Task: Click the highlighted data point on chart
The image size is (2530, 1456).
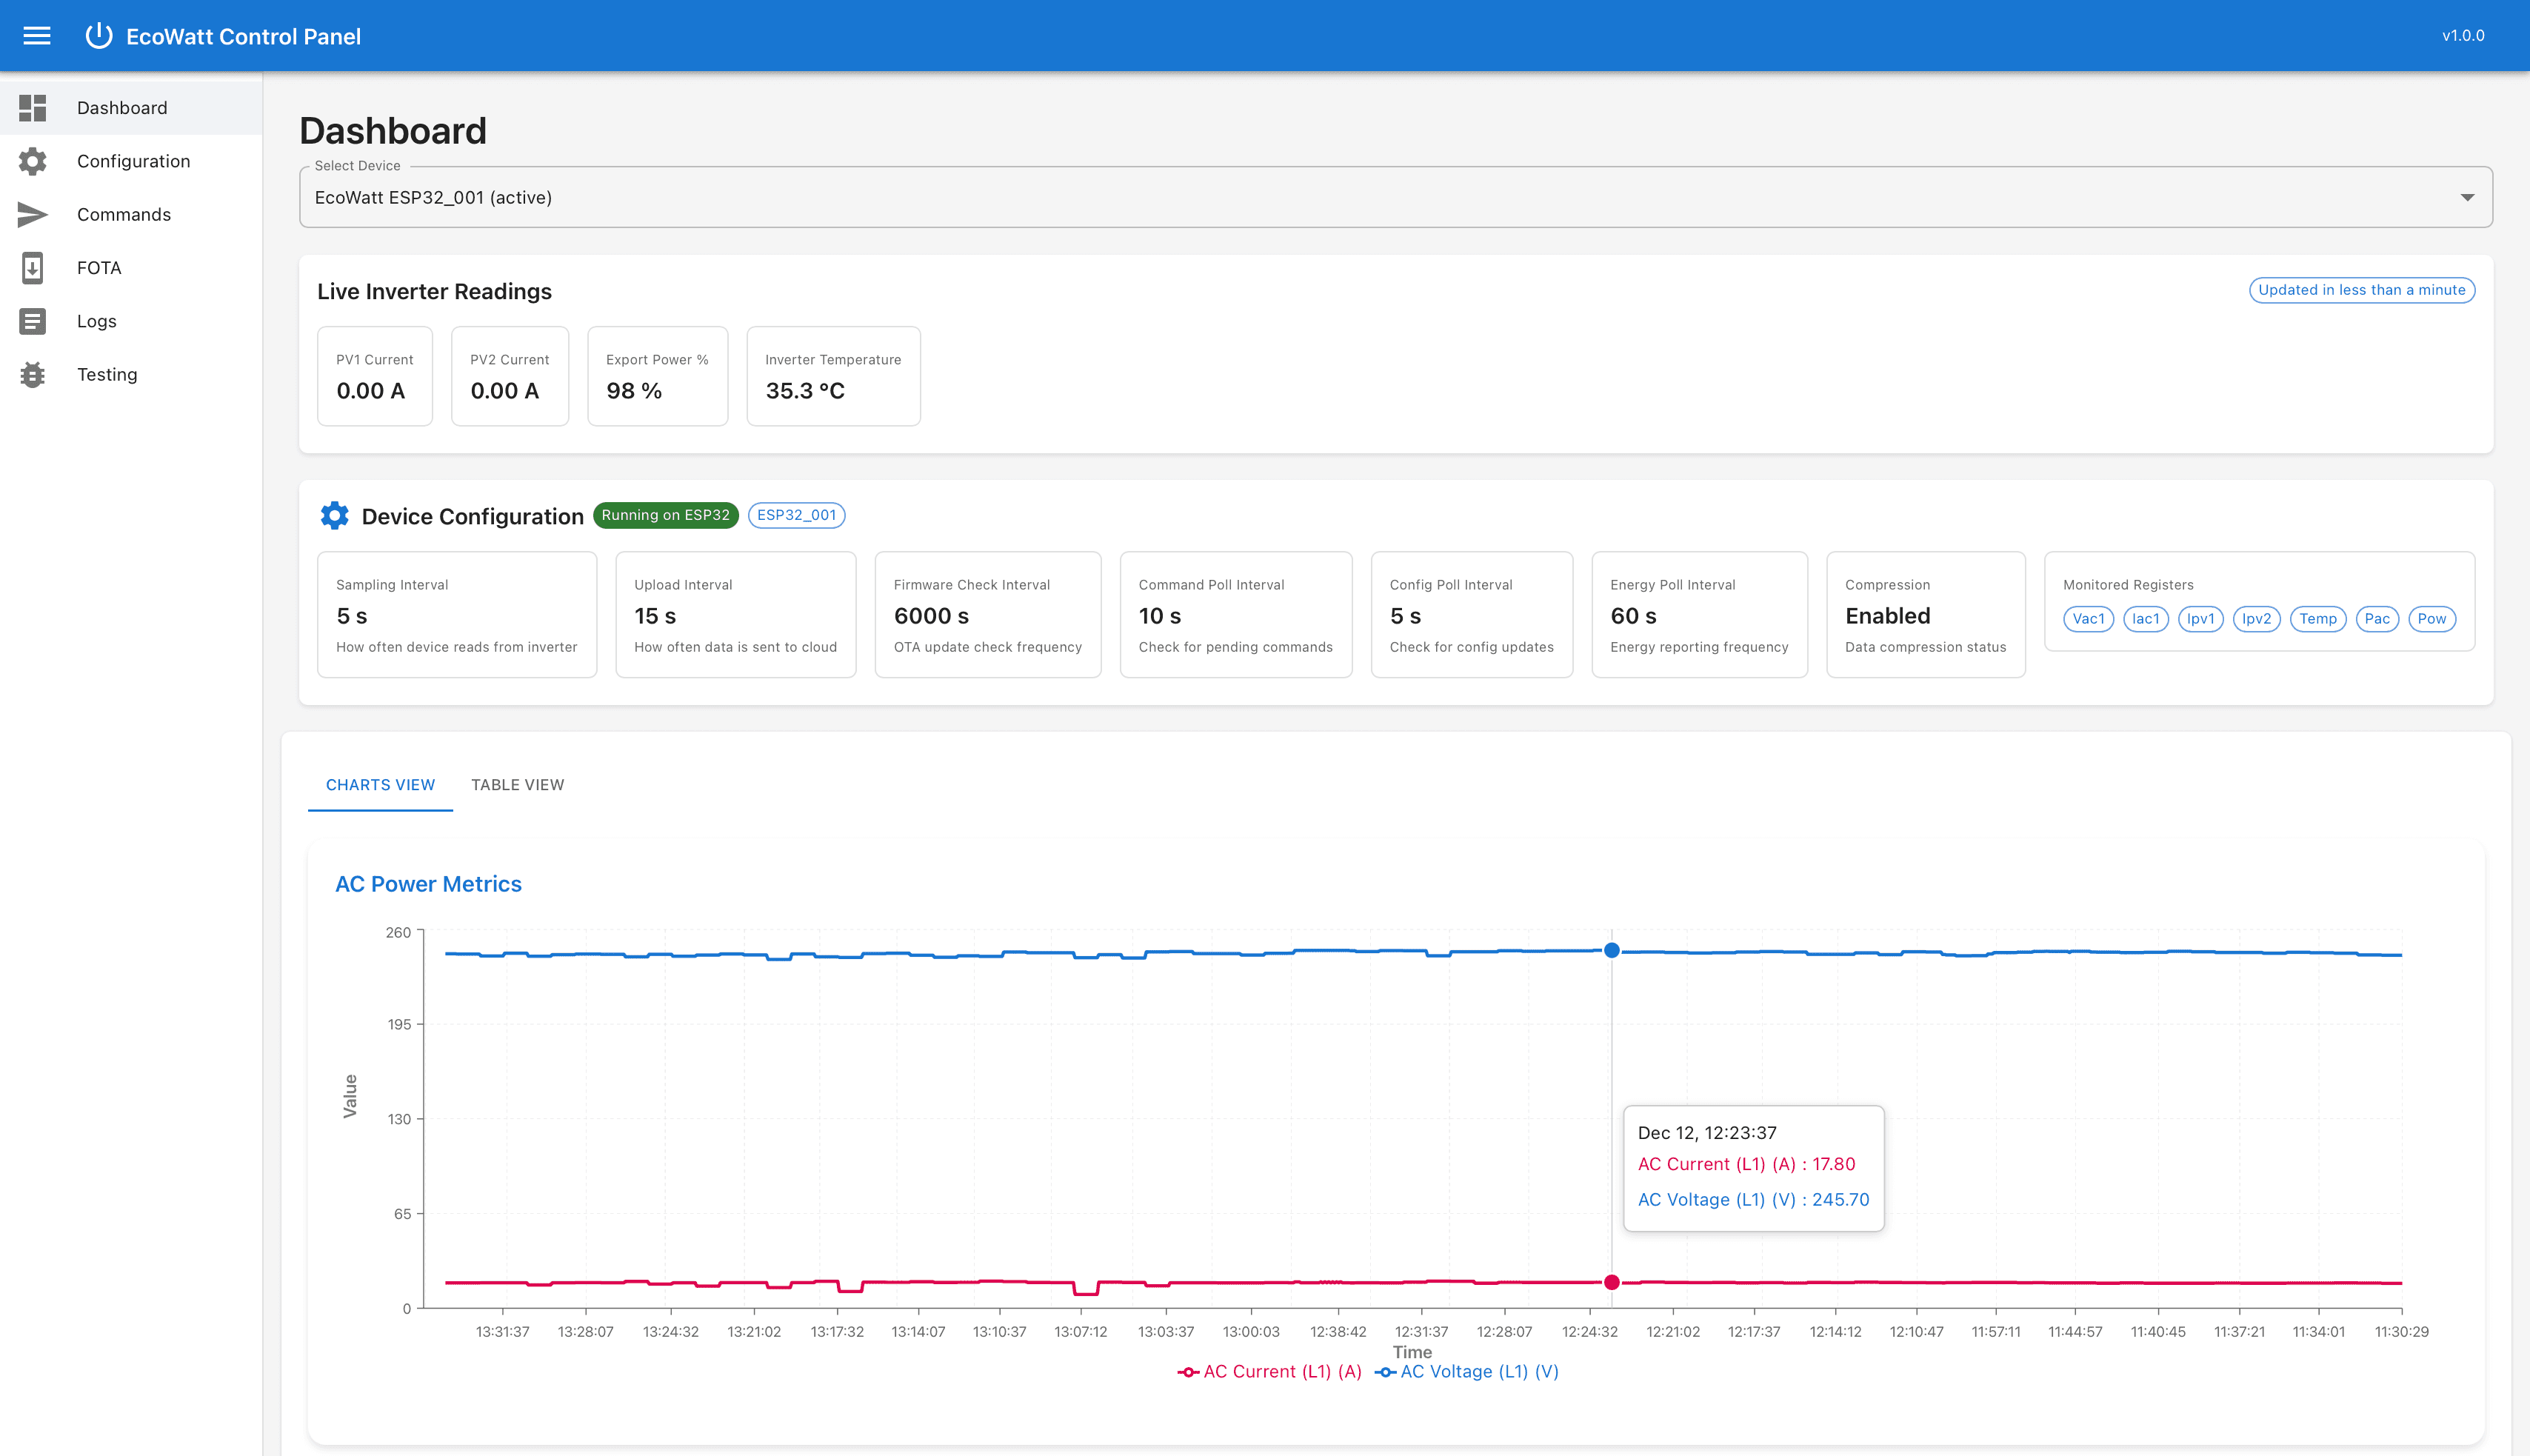Action: pos(1611,951)
